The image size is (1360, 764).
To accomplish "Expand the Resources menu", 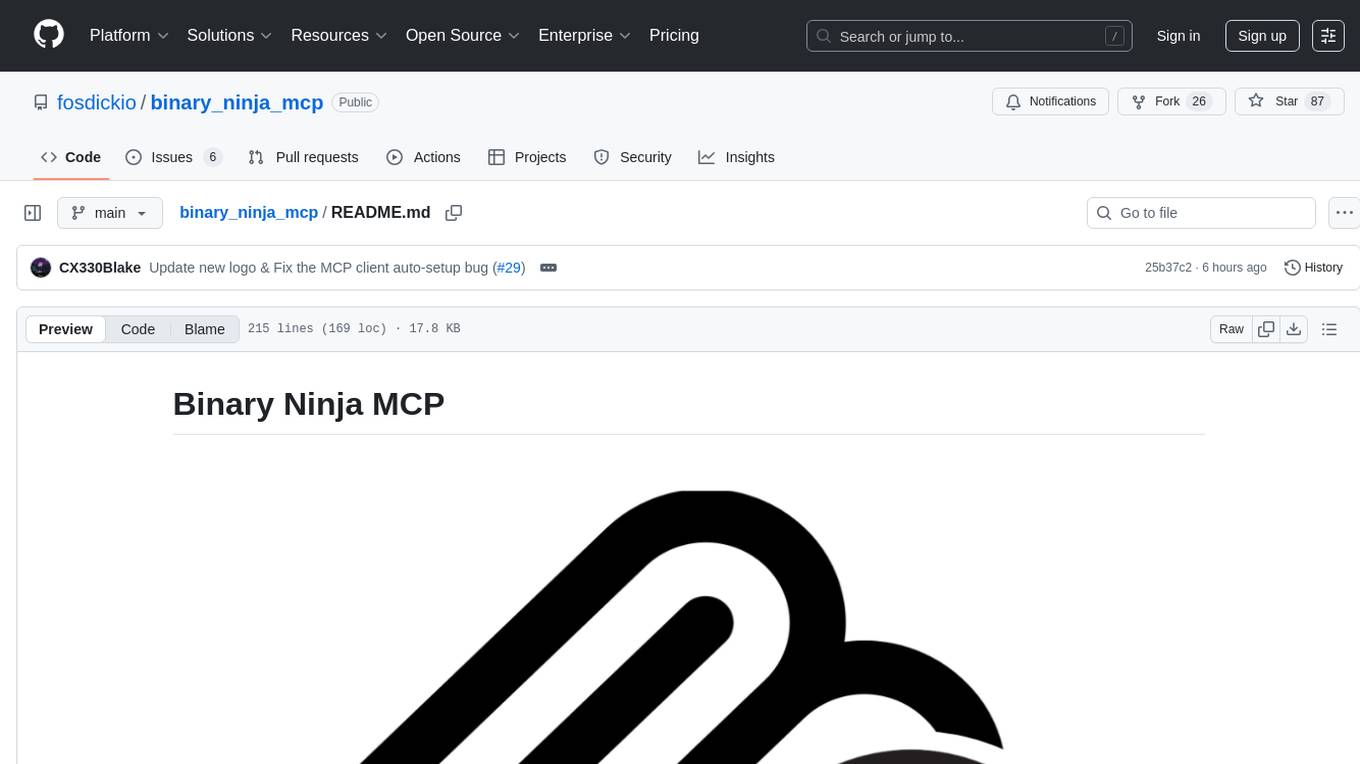I will tap(339, 35).
